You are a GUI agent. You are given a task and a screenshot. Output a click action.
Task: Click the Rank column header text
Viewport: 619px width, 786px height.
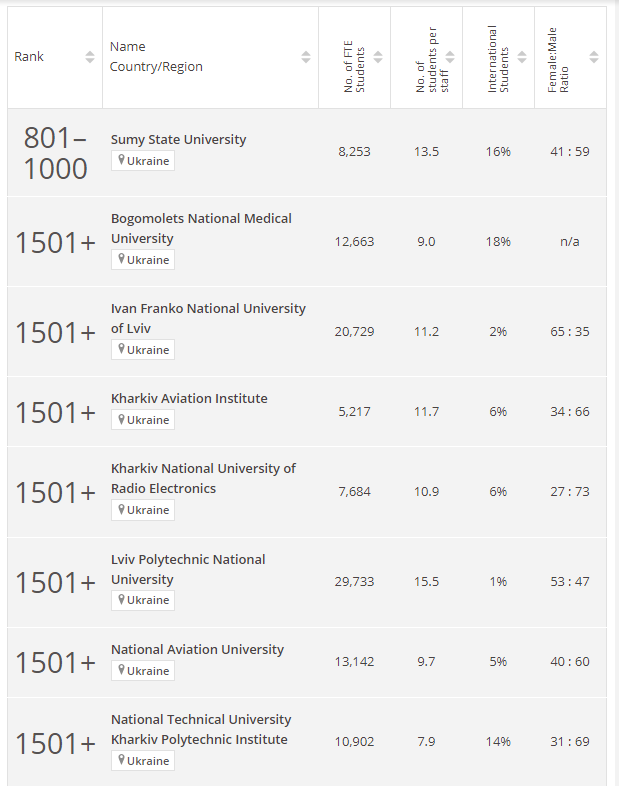click(29, 57)
